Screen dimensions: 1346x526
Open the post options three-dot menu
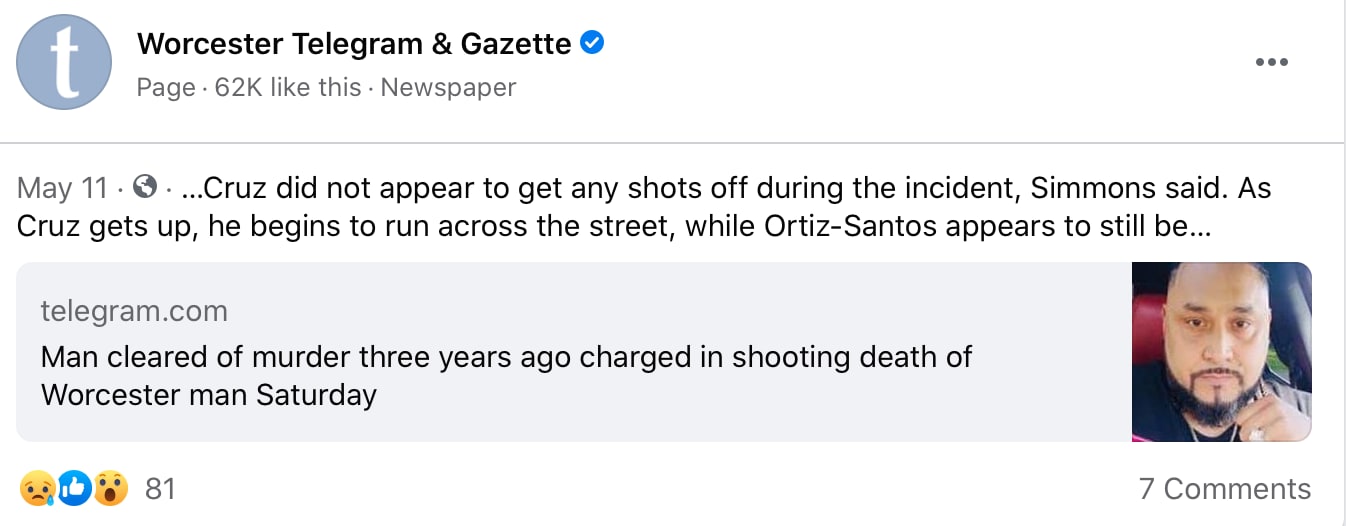[x=1271, y=62]
